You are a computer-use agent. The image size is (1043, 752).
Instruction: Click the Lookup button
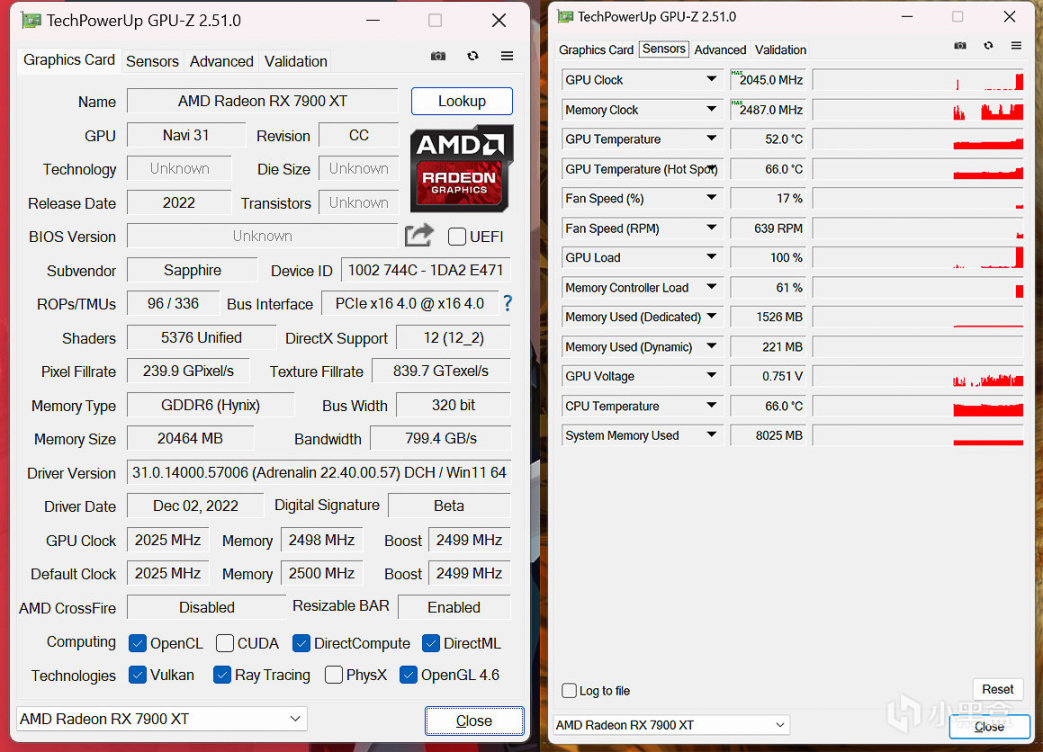click(x=462, y=101)
